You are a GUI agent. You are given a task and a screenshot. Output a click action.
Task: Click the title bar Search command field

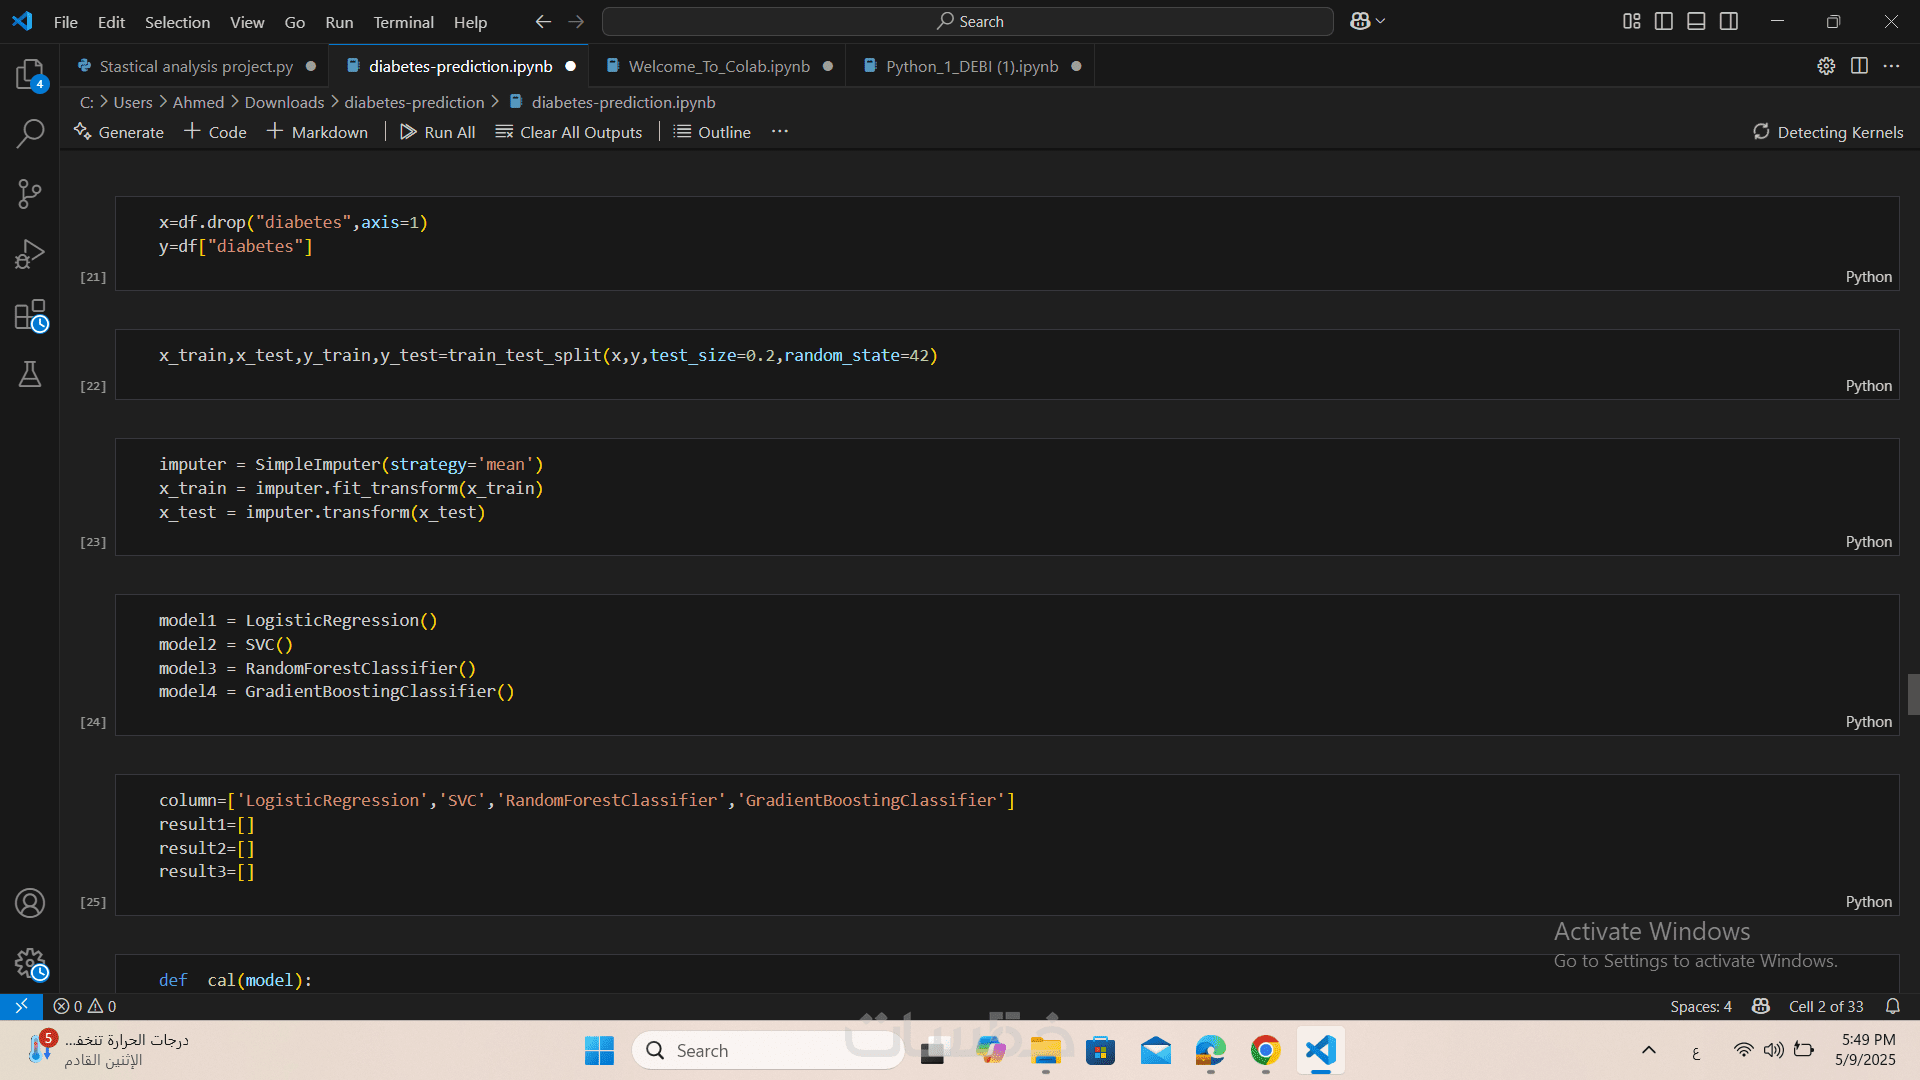(x=968, y=21)
